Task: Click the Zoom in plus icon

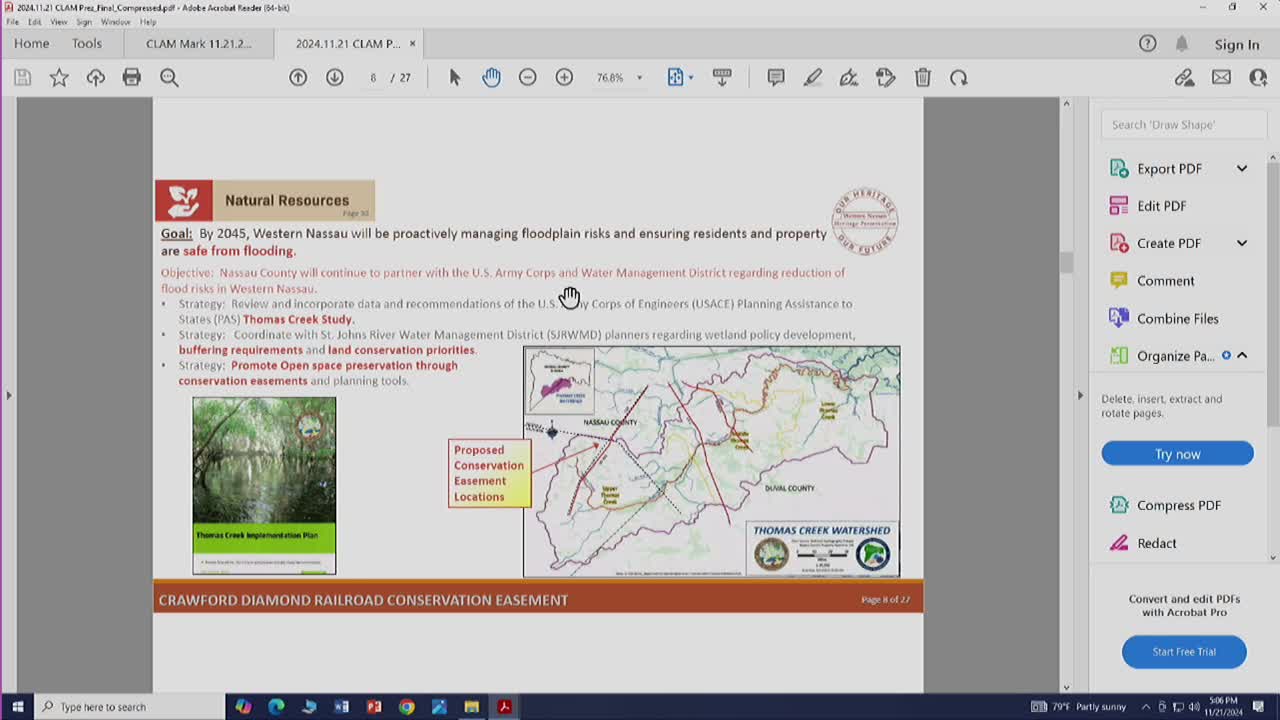Action: pos(564,78)
